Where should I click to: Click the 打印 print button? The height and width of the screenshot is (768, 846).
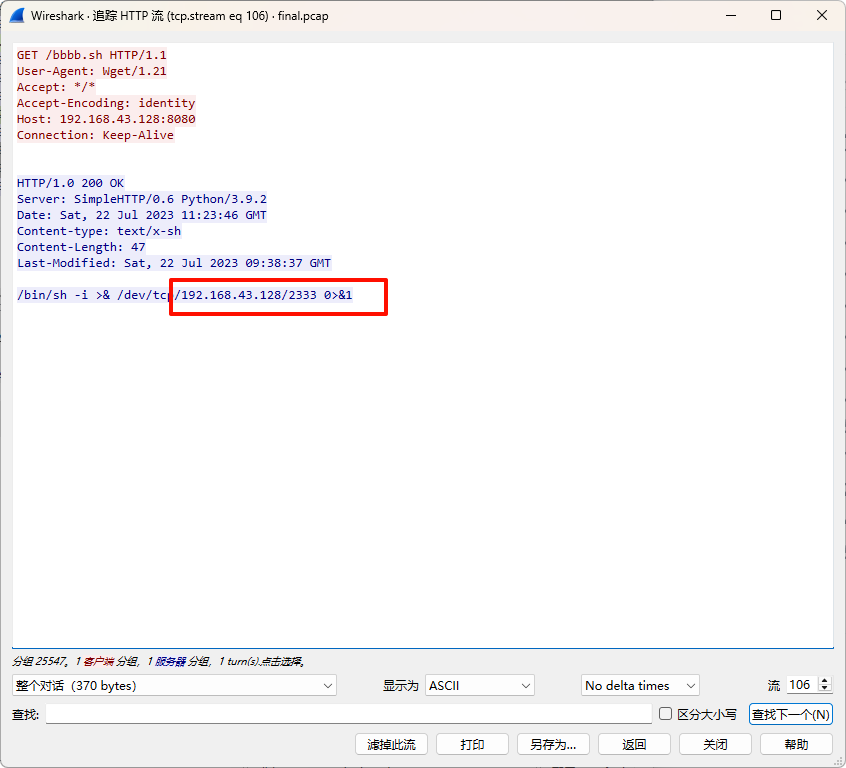tap(472, 744)
